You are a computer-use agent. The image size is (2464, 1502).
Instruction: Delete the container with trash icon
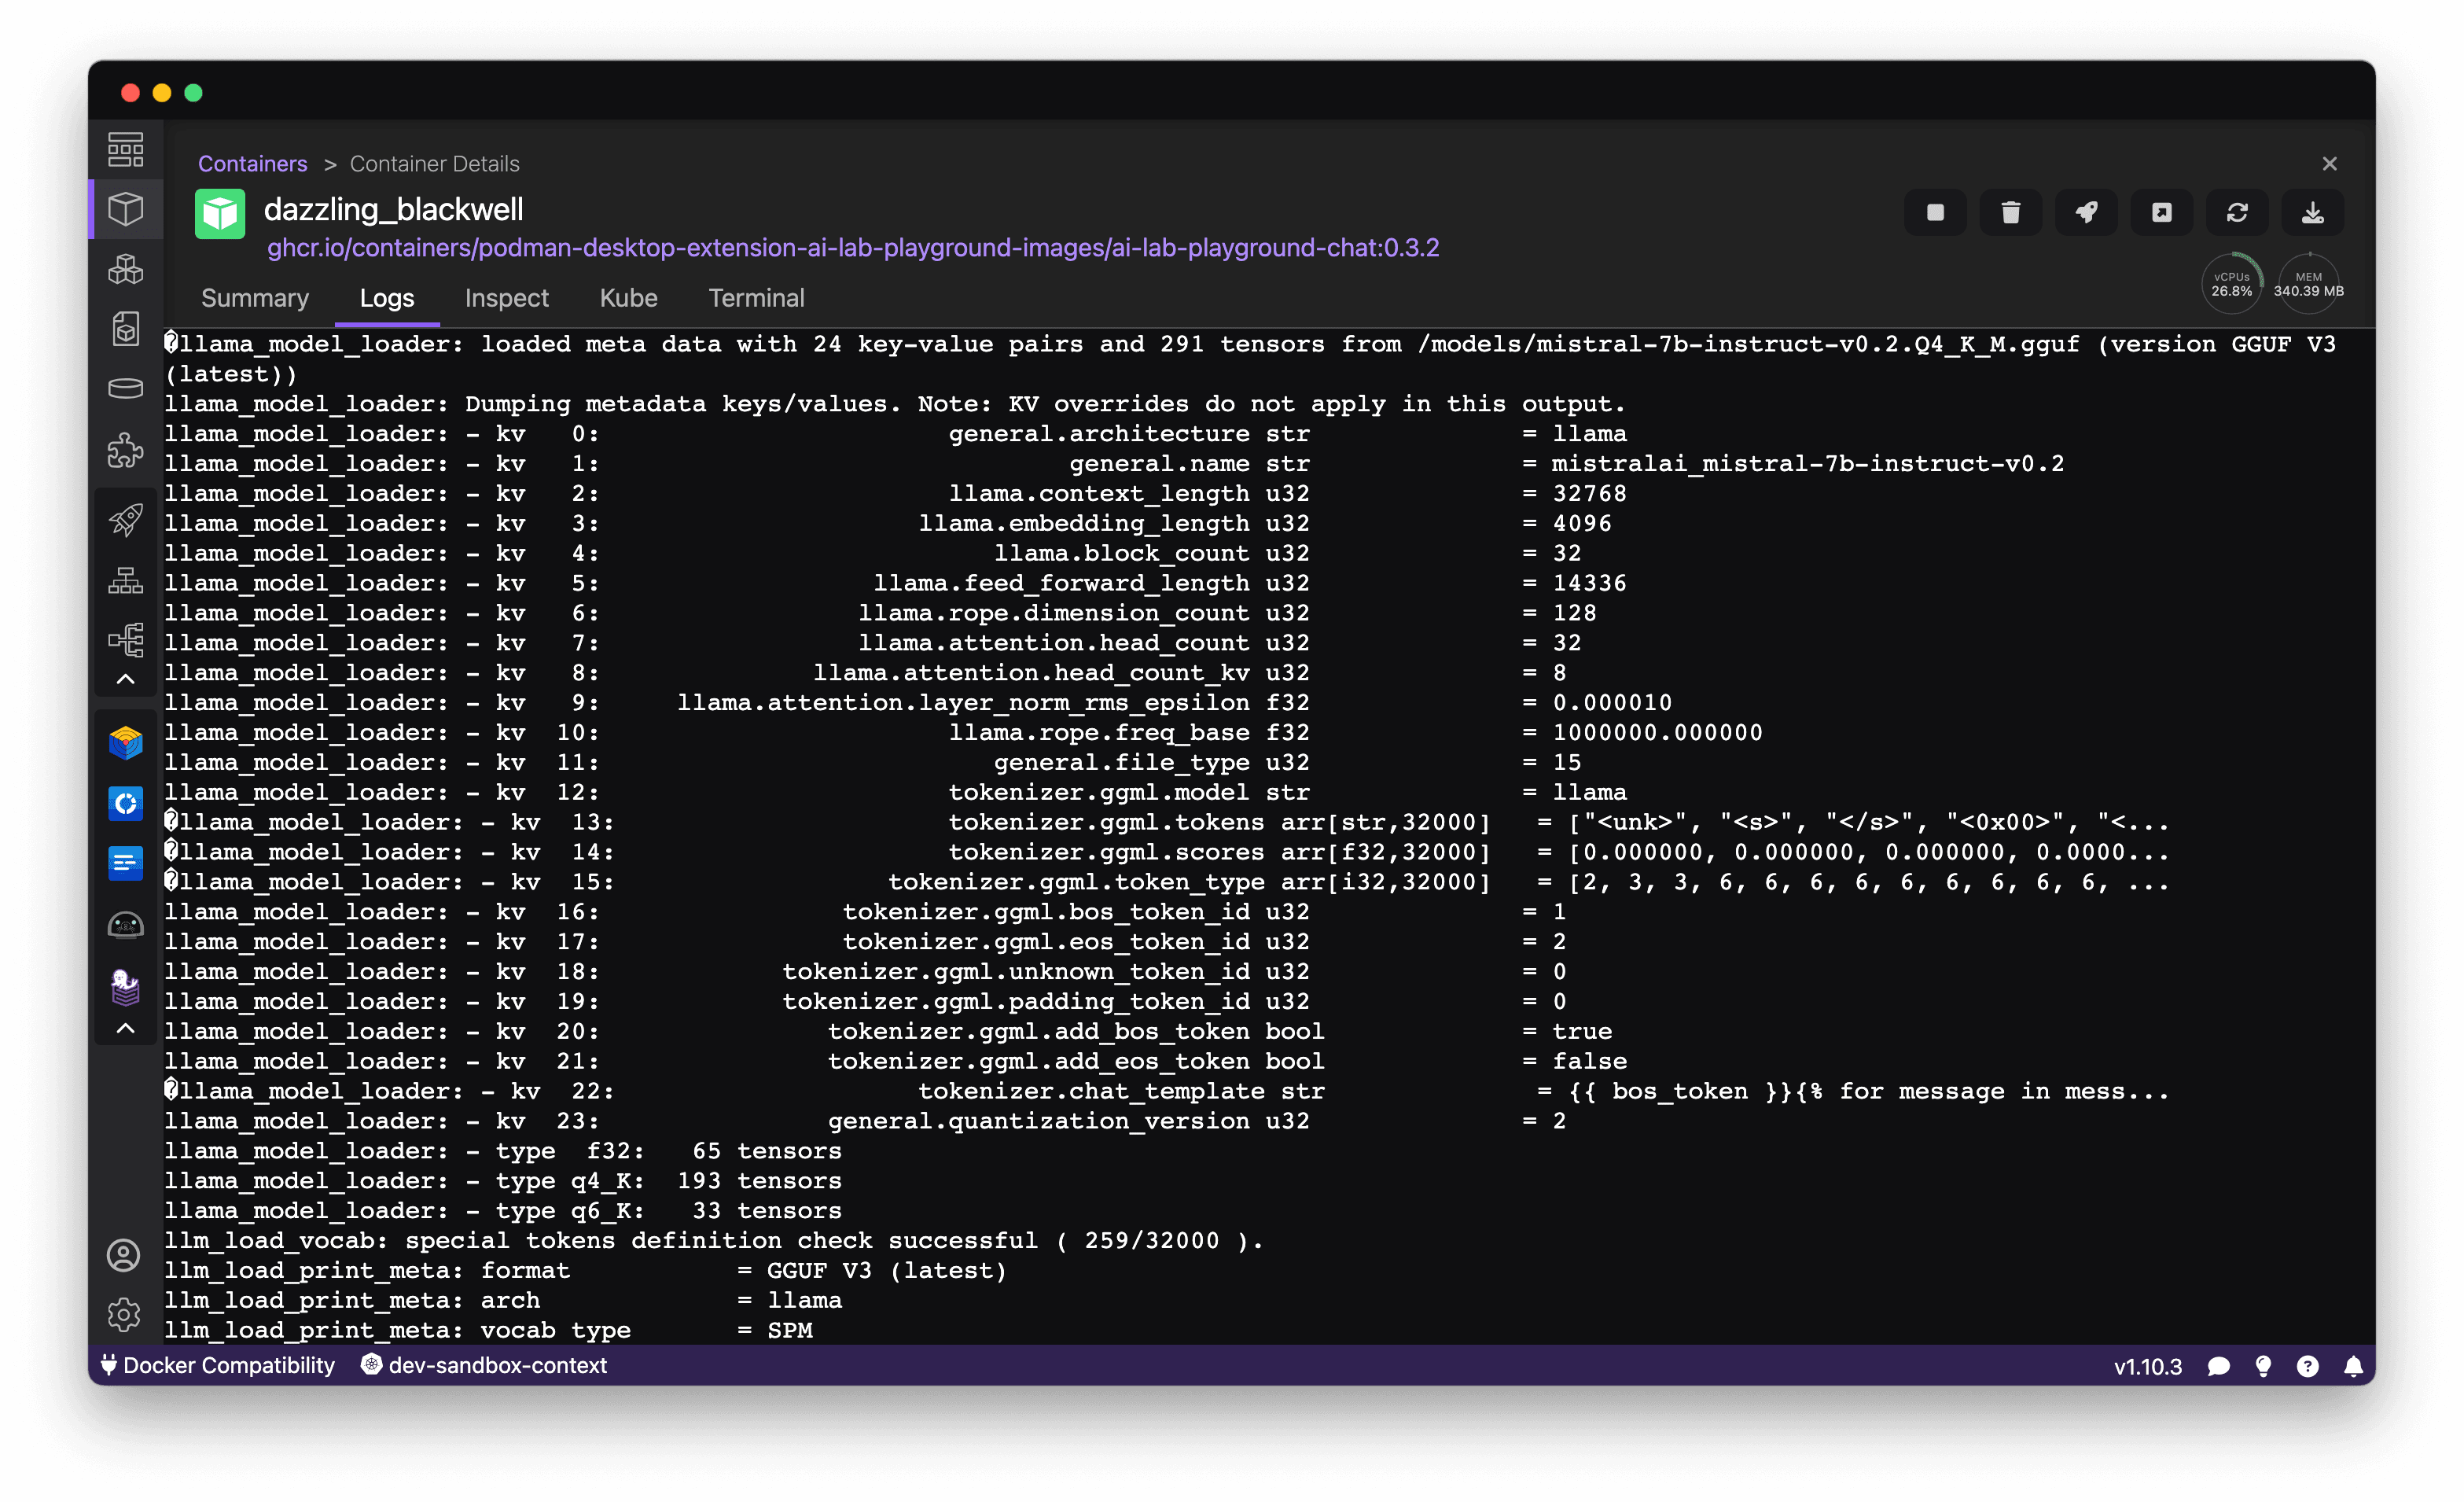click(2010, 212)
